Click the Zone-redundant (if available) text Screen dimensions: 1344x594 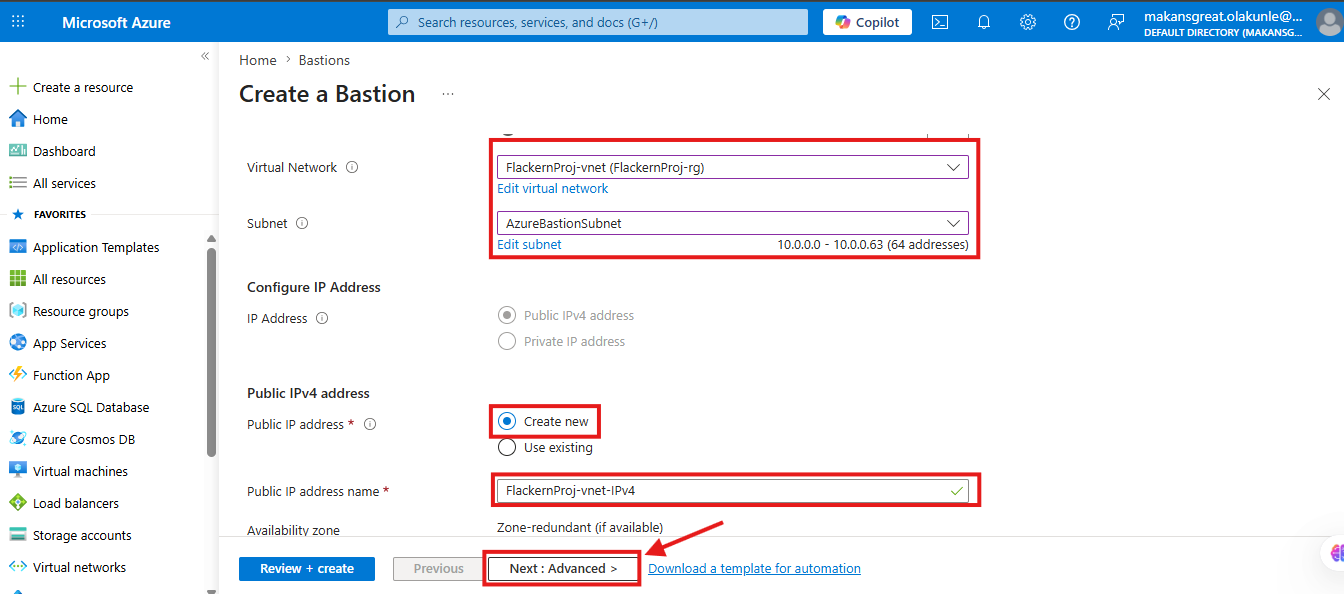pos(580,527)
